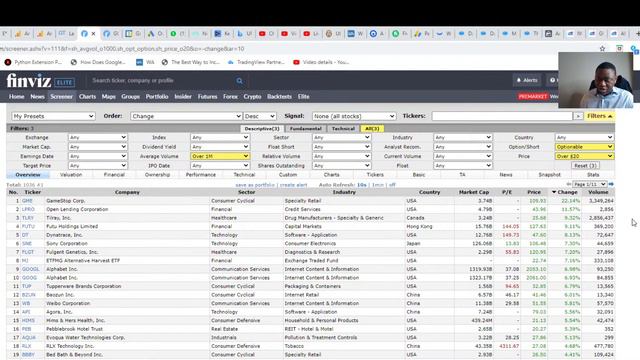This screenshot has width=640, height=360.
Task: Open My Presets dropdown
Action: pyautogui.click(x=53, y=116)
